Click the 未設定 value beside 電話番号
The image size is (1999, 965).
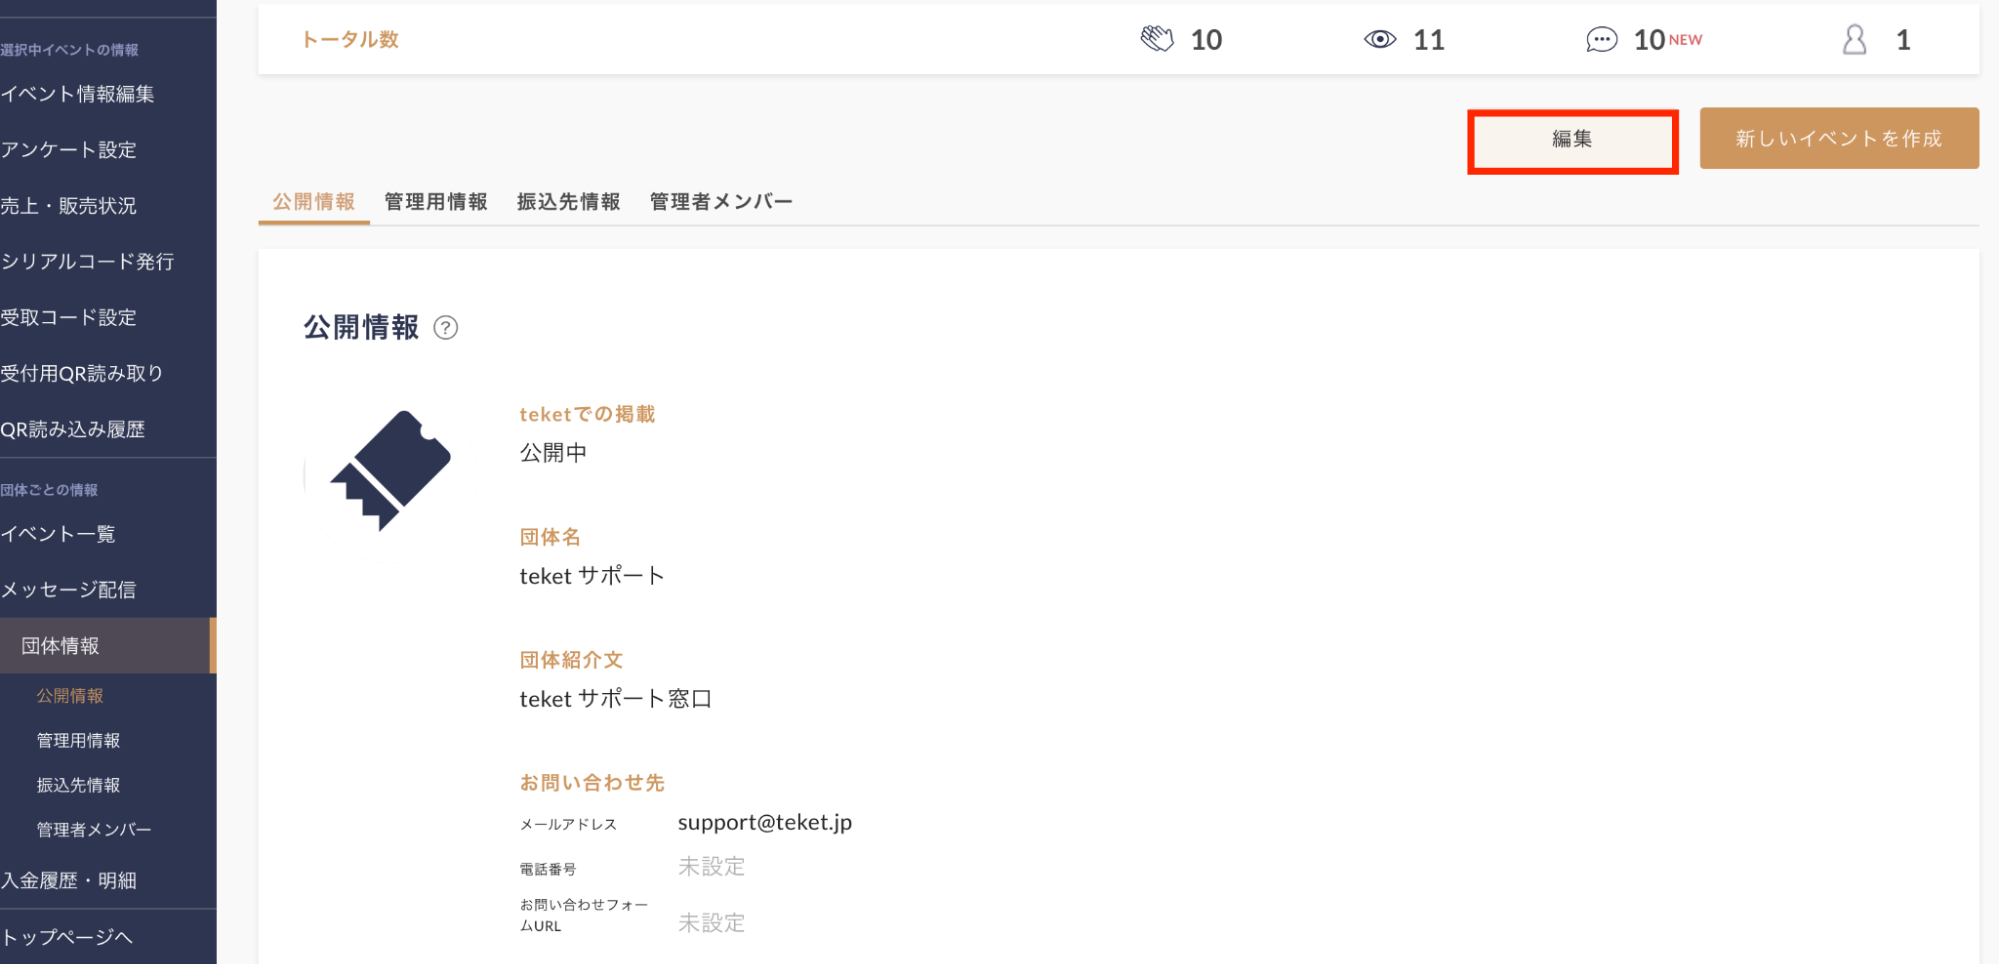point(712,867)
